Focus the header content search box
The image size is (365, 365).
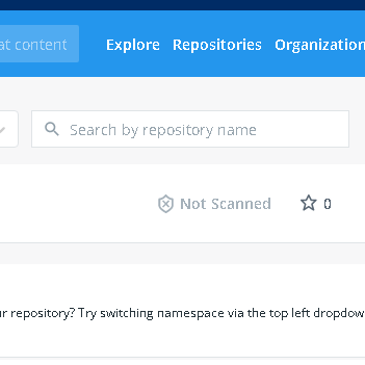tap(39, 44)
